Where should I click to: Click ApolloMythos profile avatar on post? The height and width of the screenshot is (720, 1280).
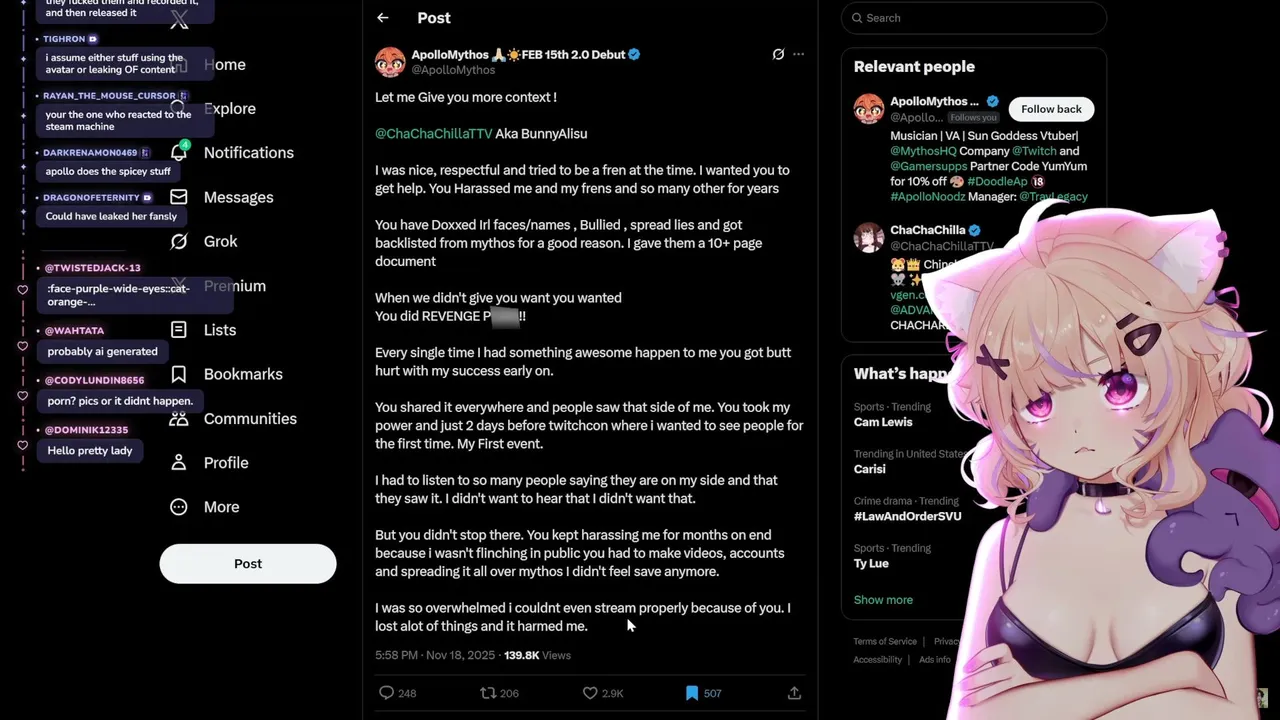[x=390, y=62]
